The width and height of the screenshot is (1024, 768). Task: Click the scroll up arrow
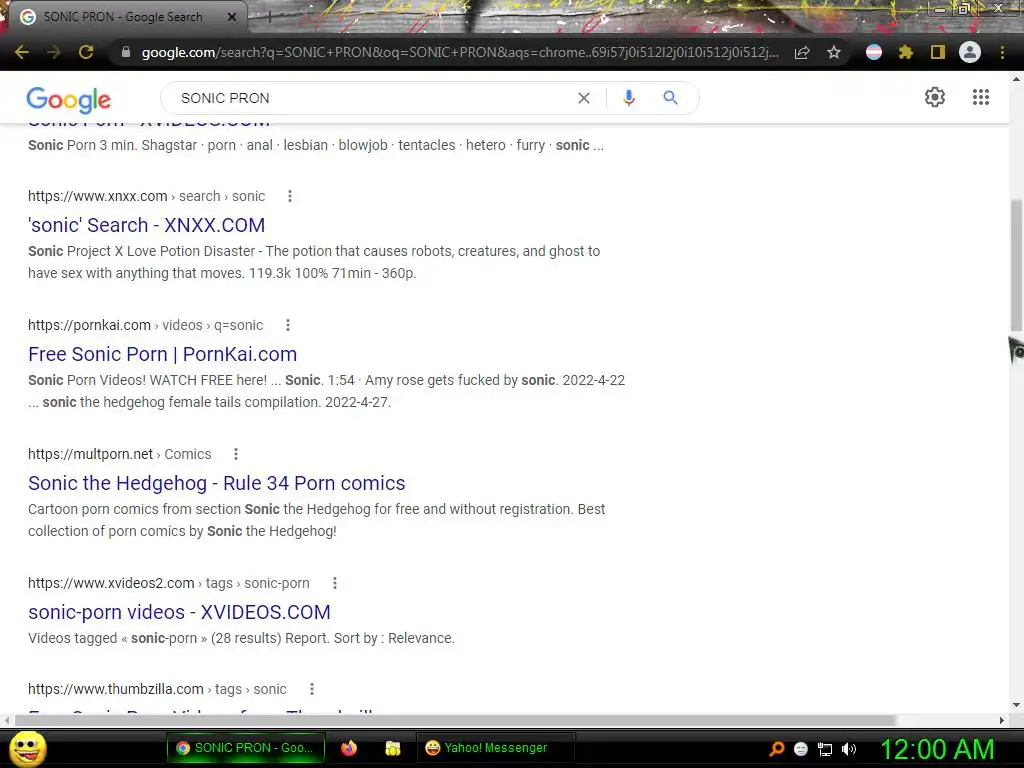point(1016,78)
